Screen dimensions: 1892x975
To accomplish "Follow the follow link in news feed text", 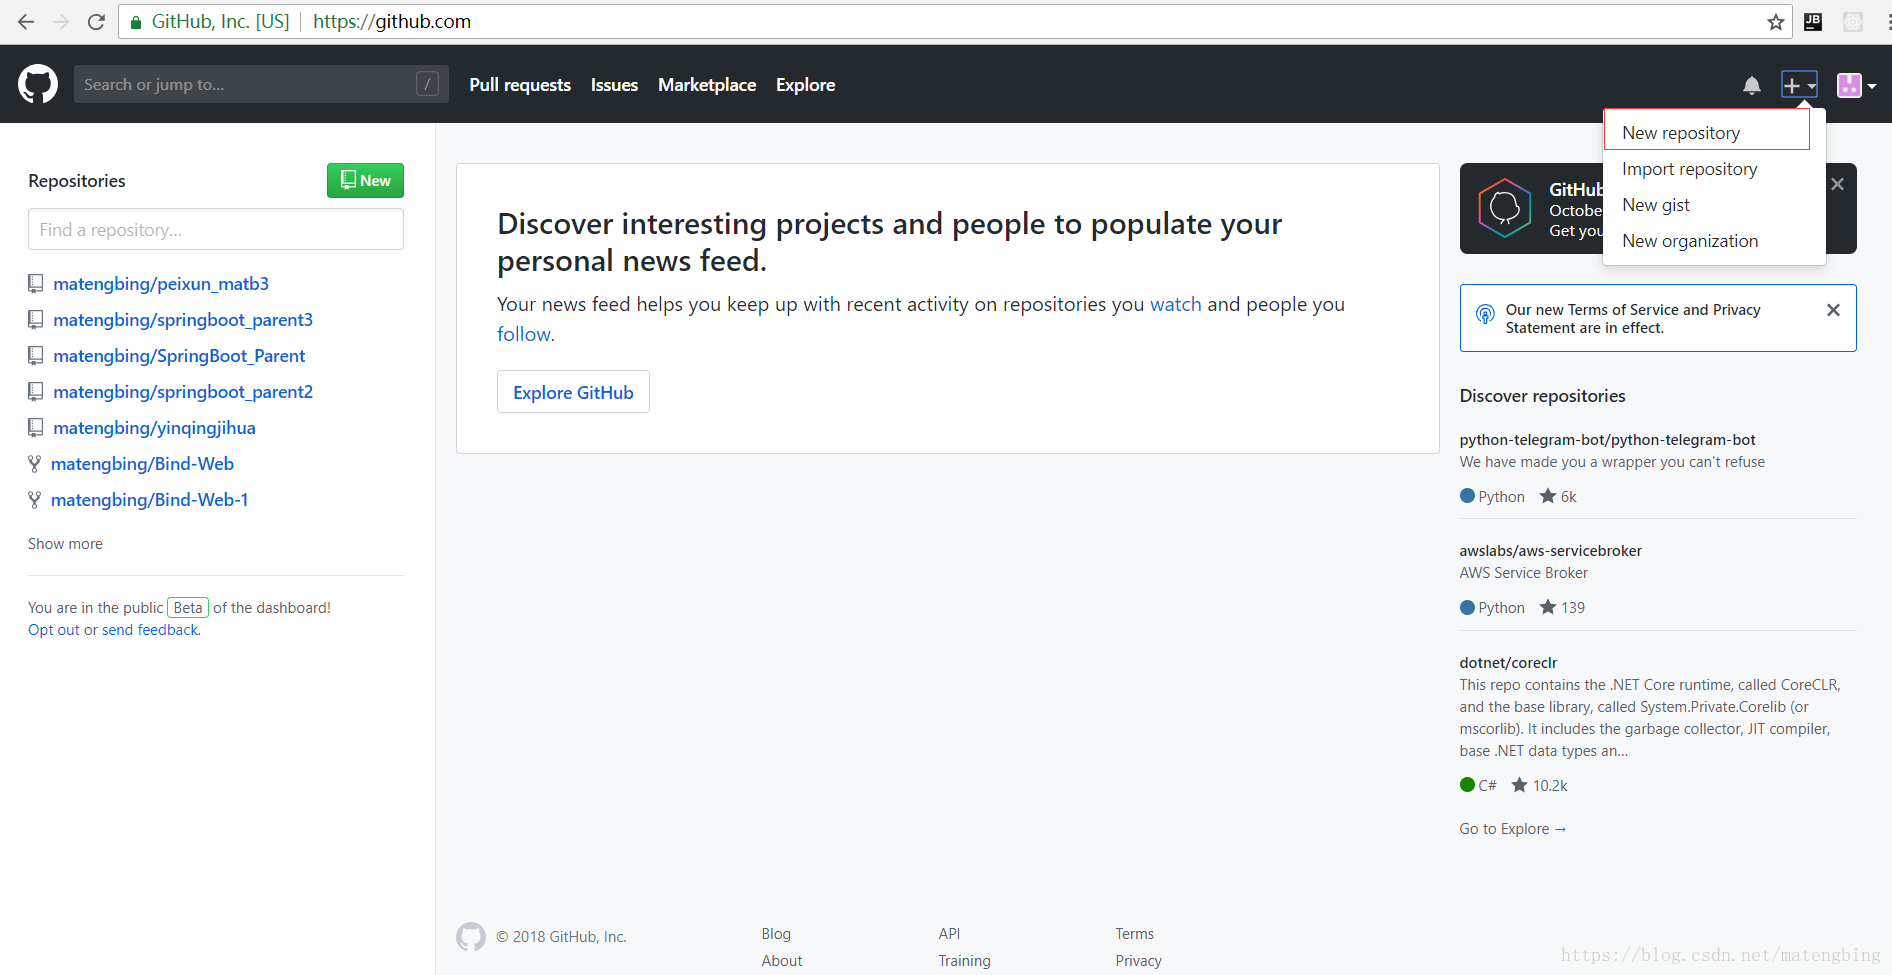I will [x=523, y=334].
